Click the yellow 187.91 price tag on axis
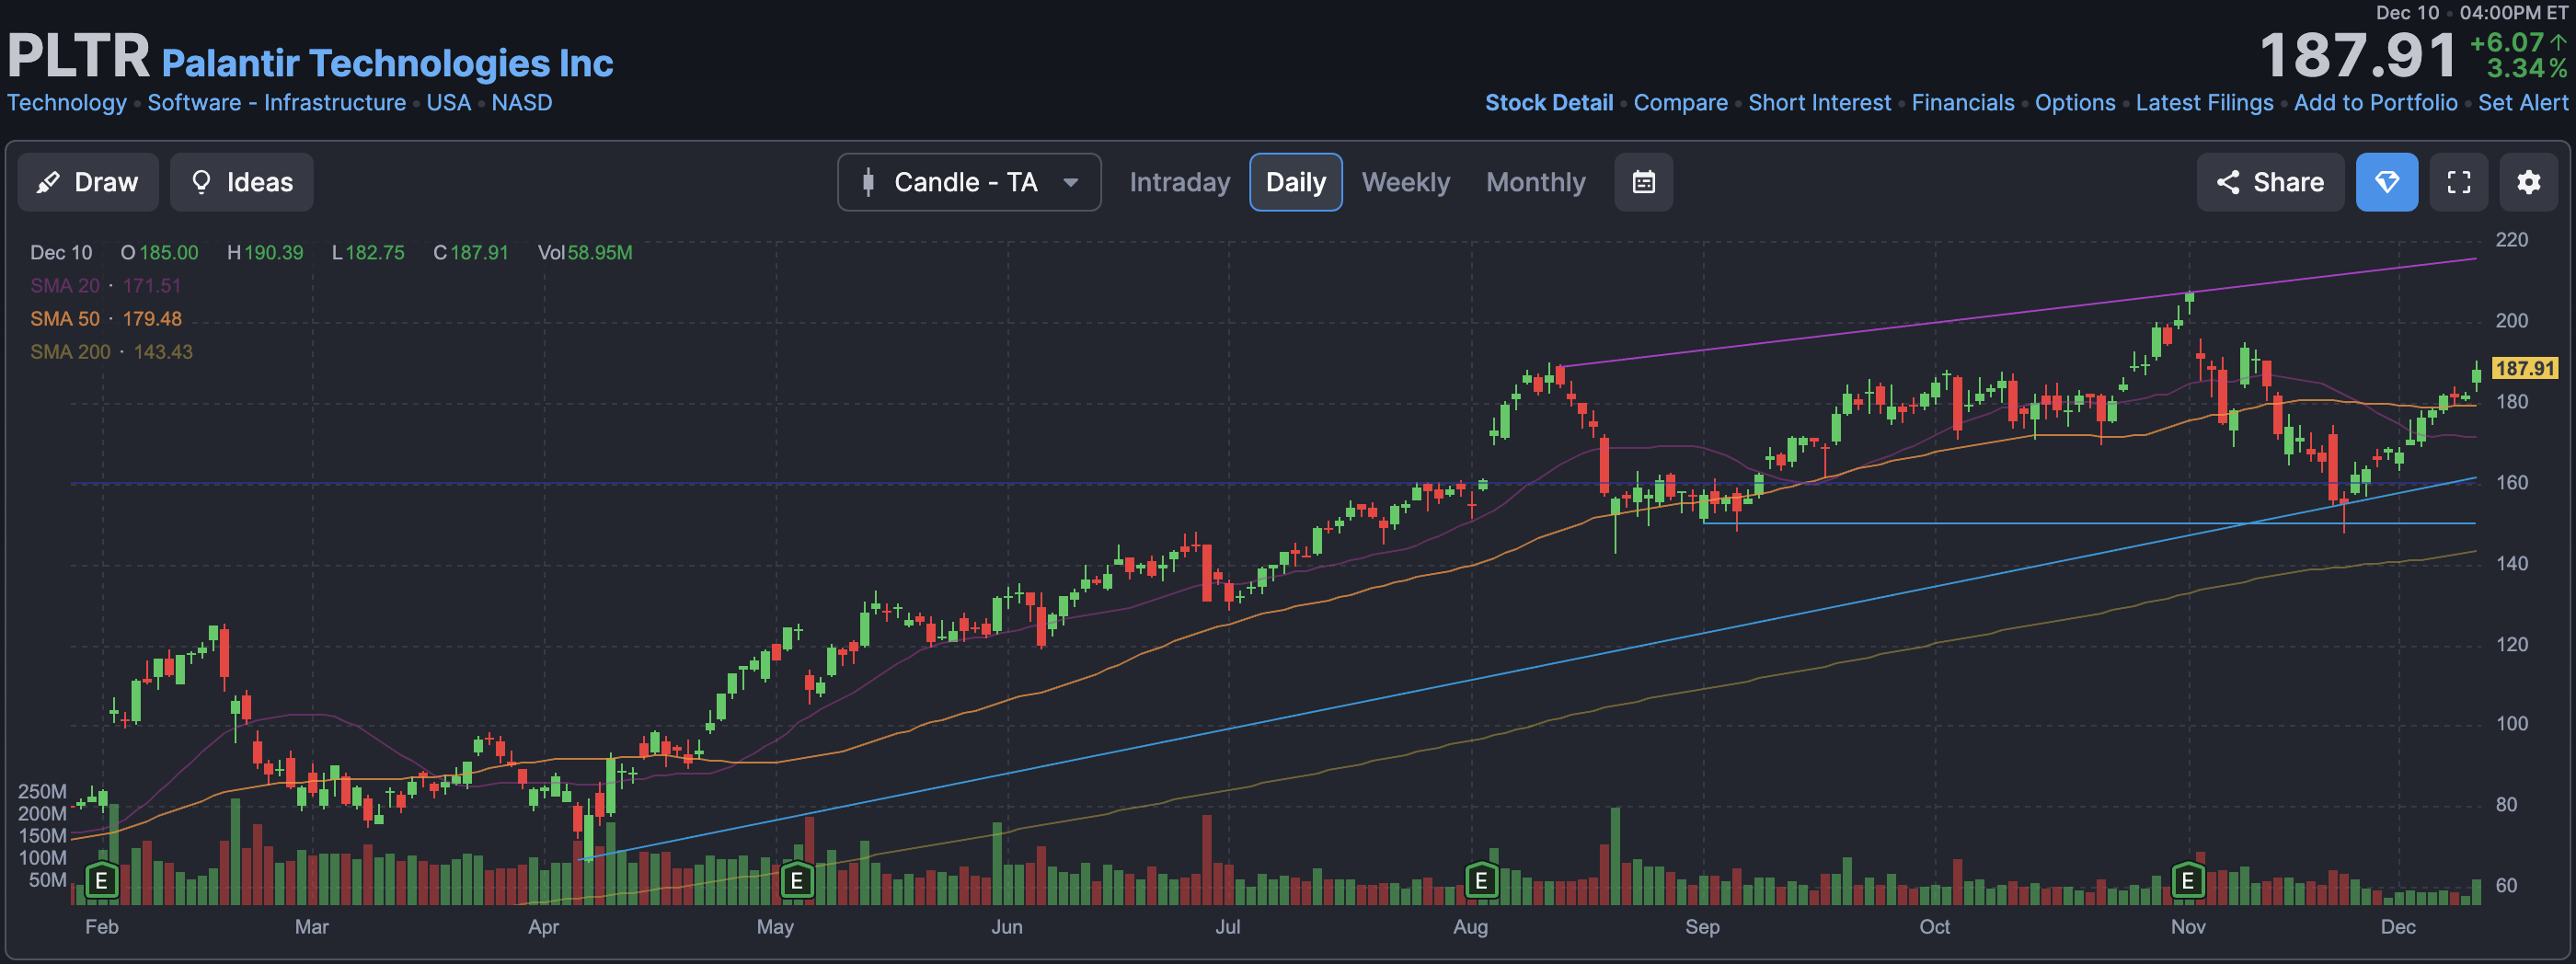2576x964 pixels. pyautogui.click(x=2524, y=368)
